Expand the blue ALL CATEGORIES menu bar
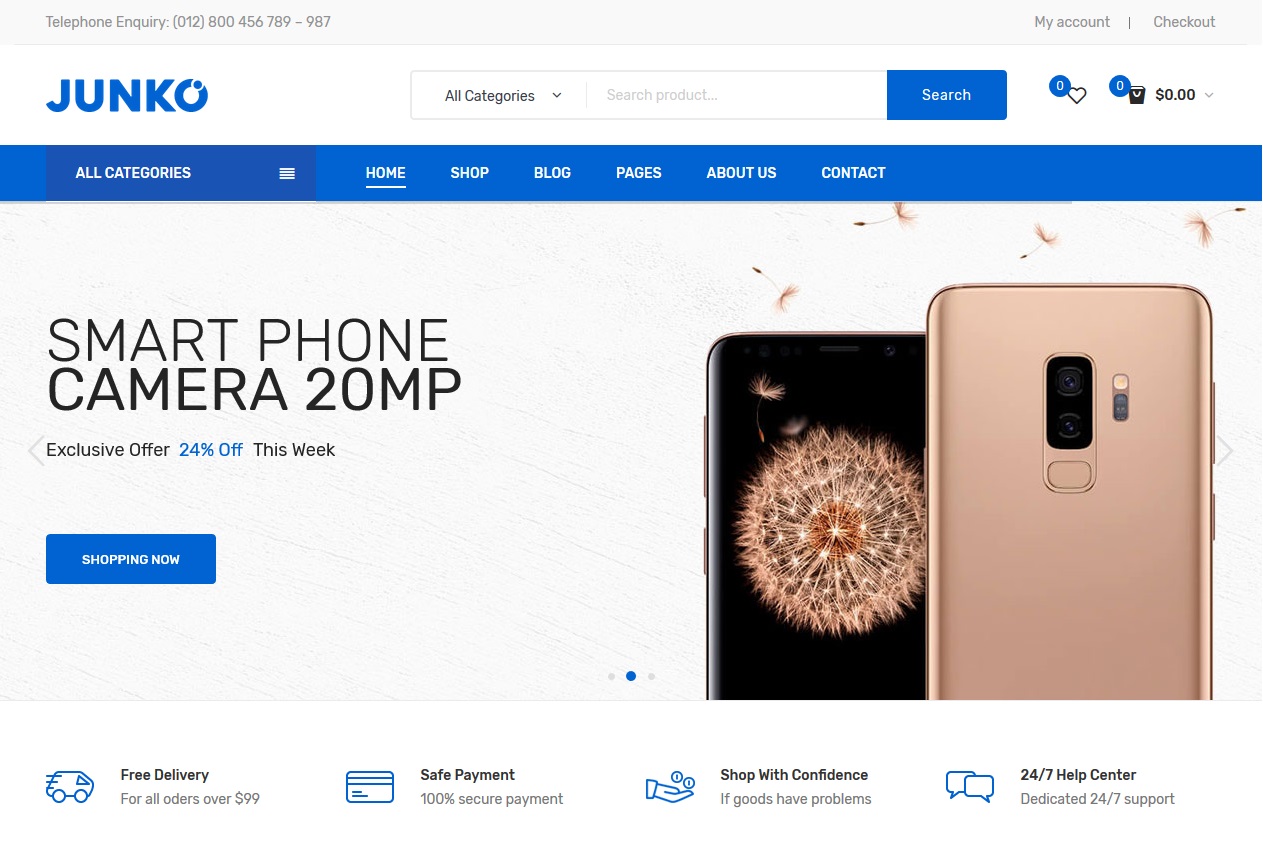The image size is (1263, 849). click(181, 173)
